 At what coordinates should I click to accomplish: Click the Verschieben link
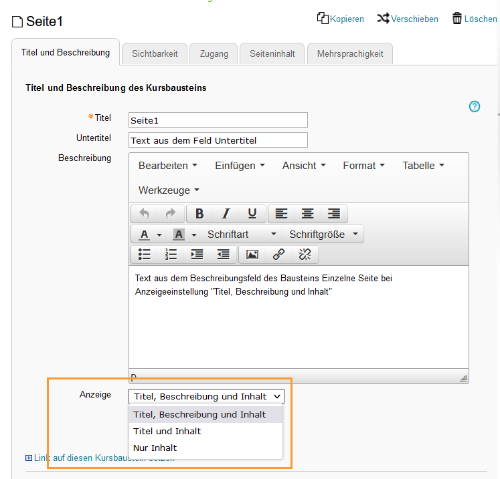click(408, 19)
